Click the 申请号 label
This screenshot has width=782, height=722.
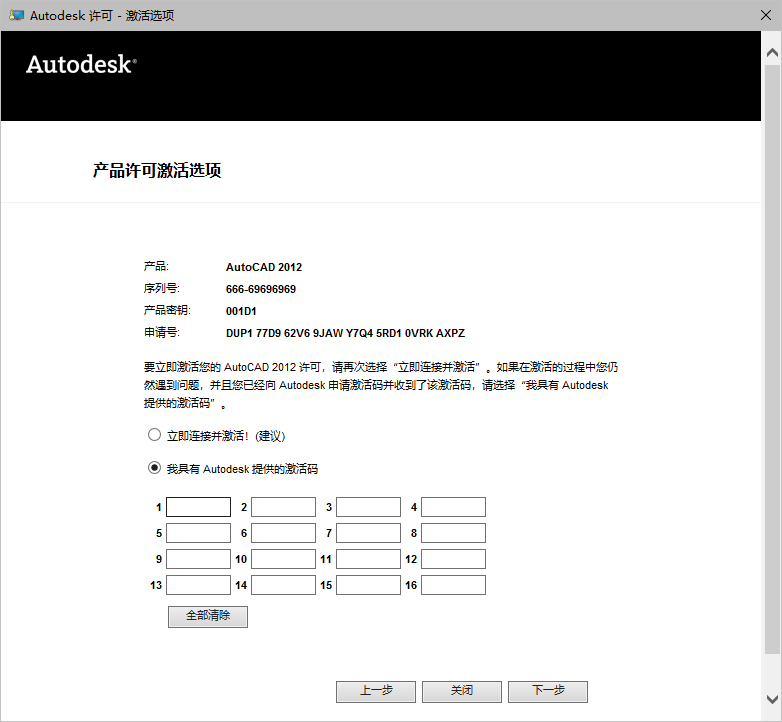point(162,333)
